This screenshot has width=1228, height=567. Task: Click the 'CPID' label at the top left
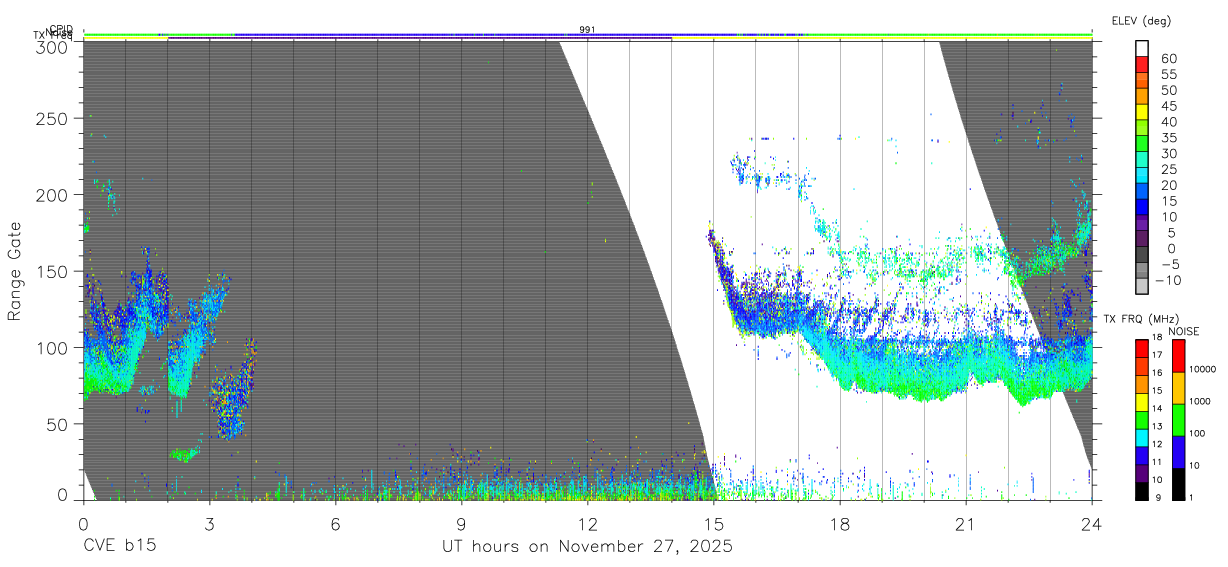click(61, 29)
